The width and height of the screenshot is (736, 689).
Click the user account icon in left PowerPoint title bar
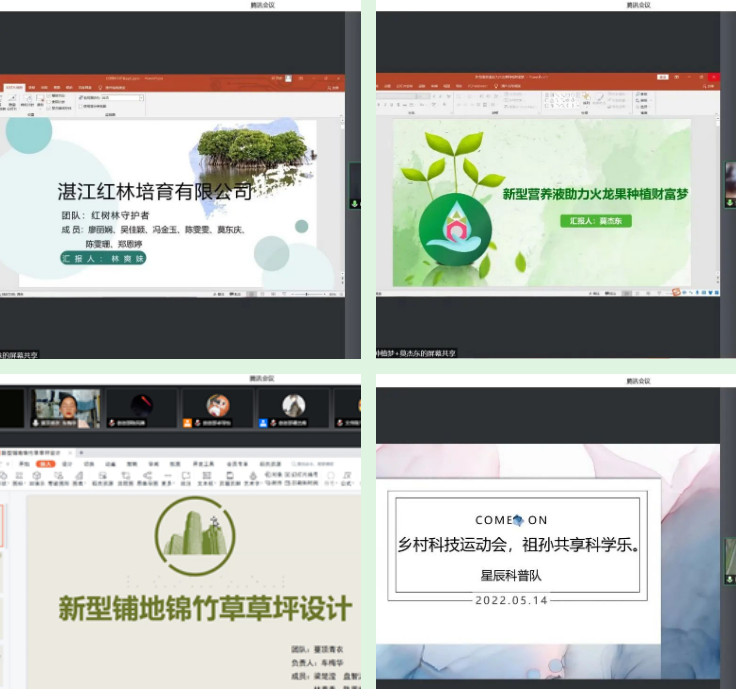[x=288, y=77]
